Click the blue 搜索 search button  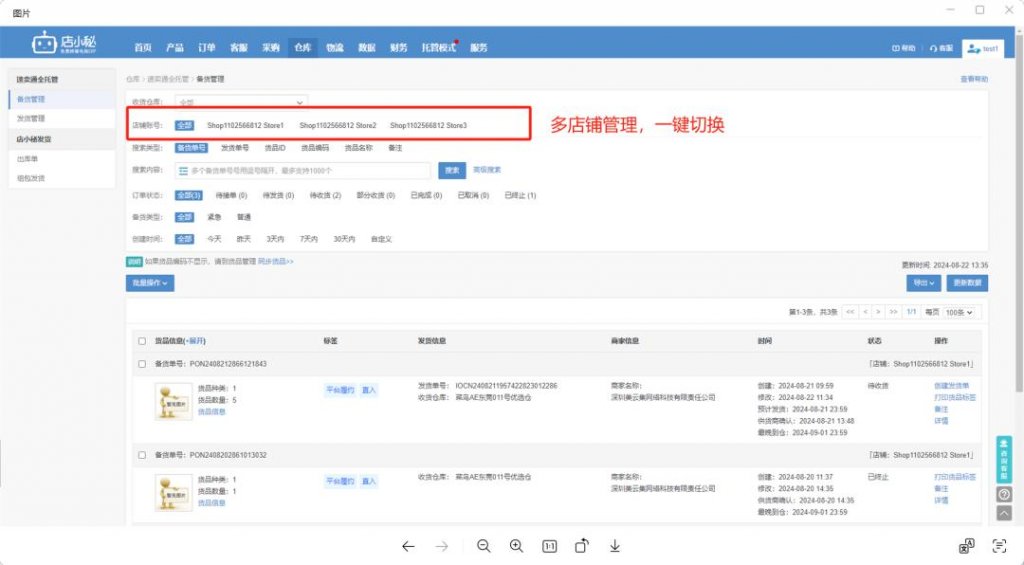point(452,170)
